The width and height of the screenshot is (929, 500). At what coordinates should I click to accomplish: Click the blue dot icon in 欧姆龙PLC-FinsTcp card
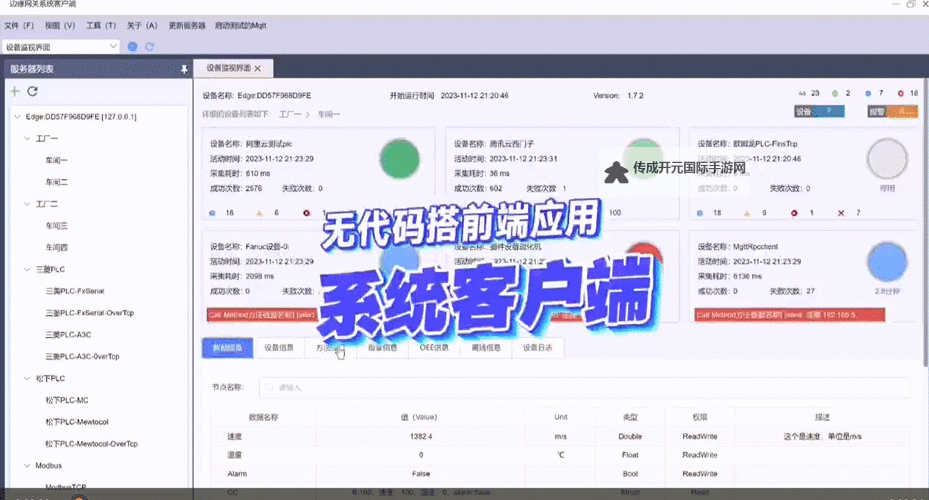point(700,213)
